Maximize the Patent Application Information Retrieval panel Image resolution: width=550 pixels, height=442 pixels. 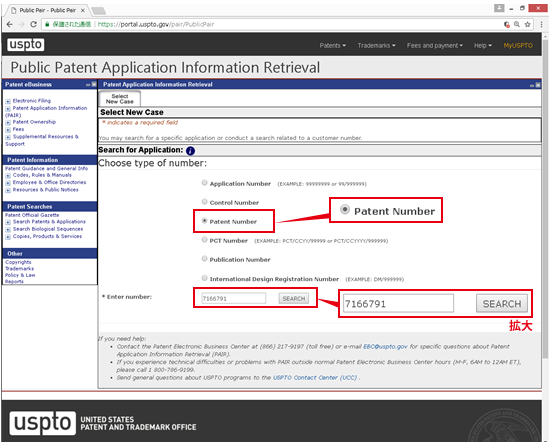[538, 85]
